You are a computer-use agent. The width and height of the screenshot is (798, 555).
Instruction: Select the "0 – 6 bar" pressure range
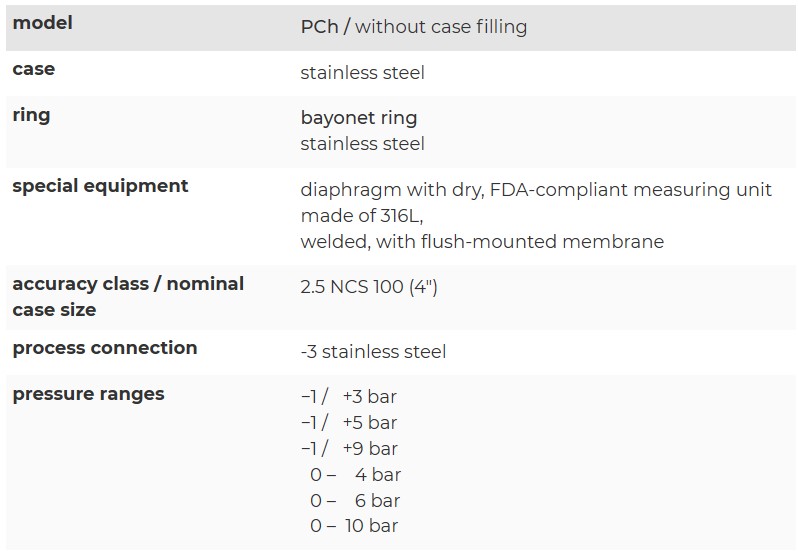coord(355,501)
